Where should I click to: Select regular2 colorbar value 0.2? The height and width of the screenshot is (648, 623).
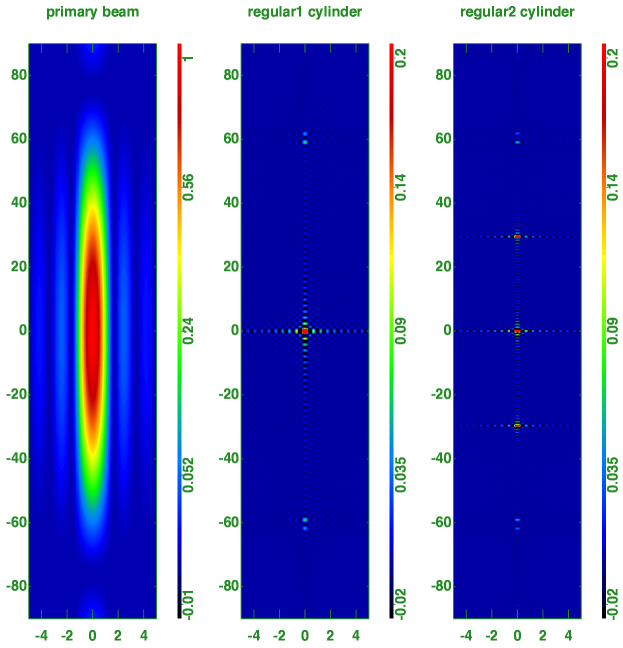(613, 58)
